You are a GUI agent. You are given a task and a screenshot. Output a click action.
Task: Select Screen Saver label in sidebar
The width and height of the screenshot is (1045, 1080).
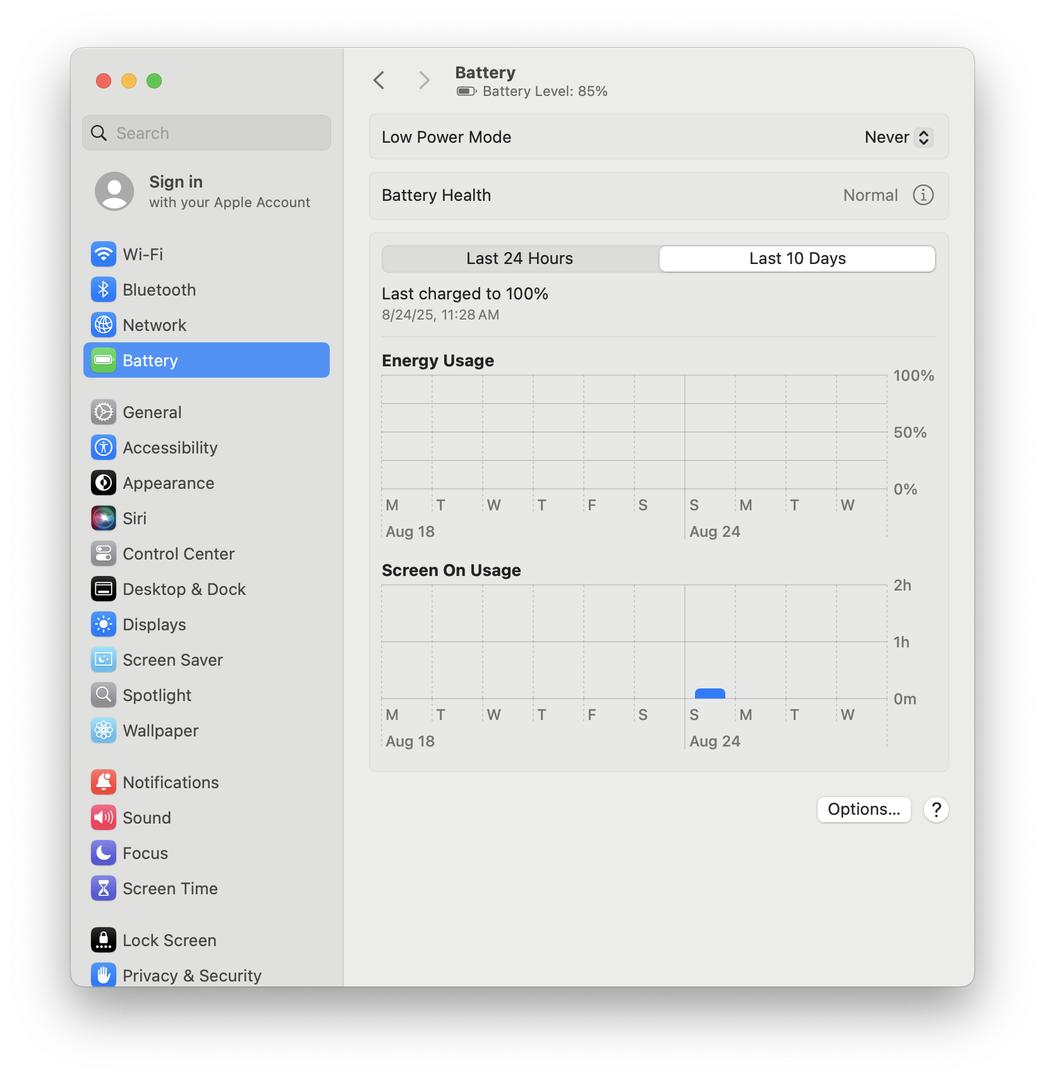pos(173,660)
